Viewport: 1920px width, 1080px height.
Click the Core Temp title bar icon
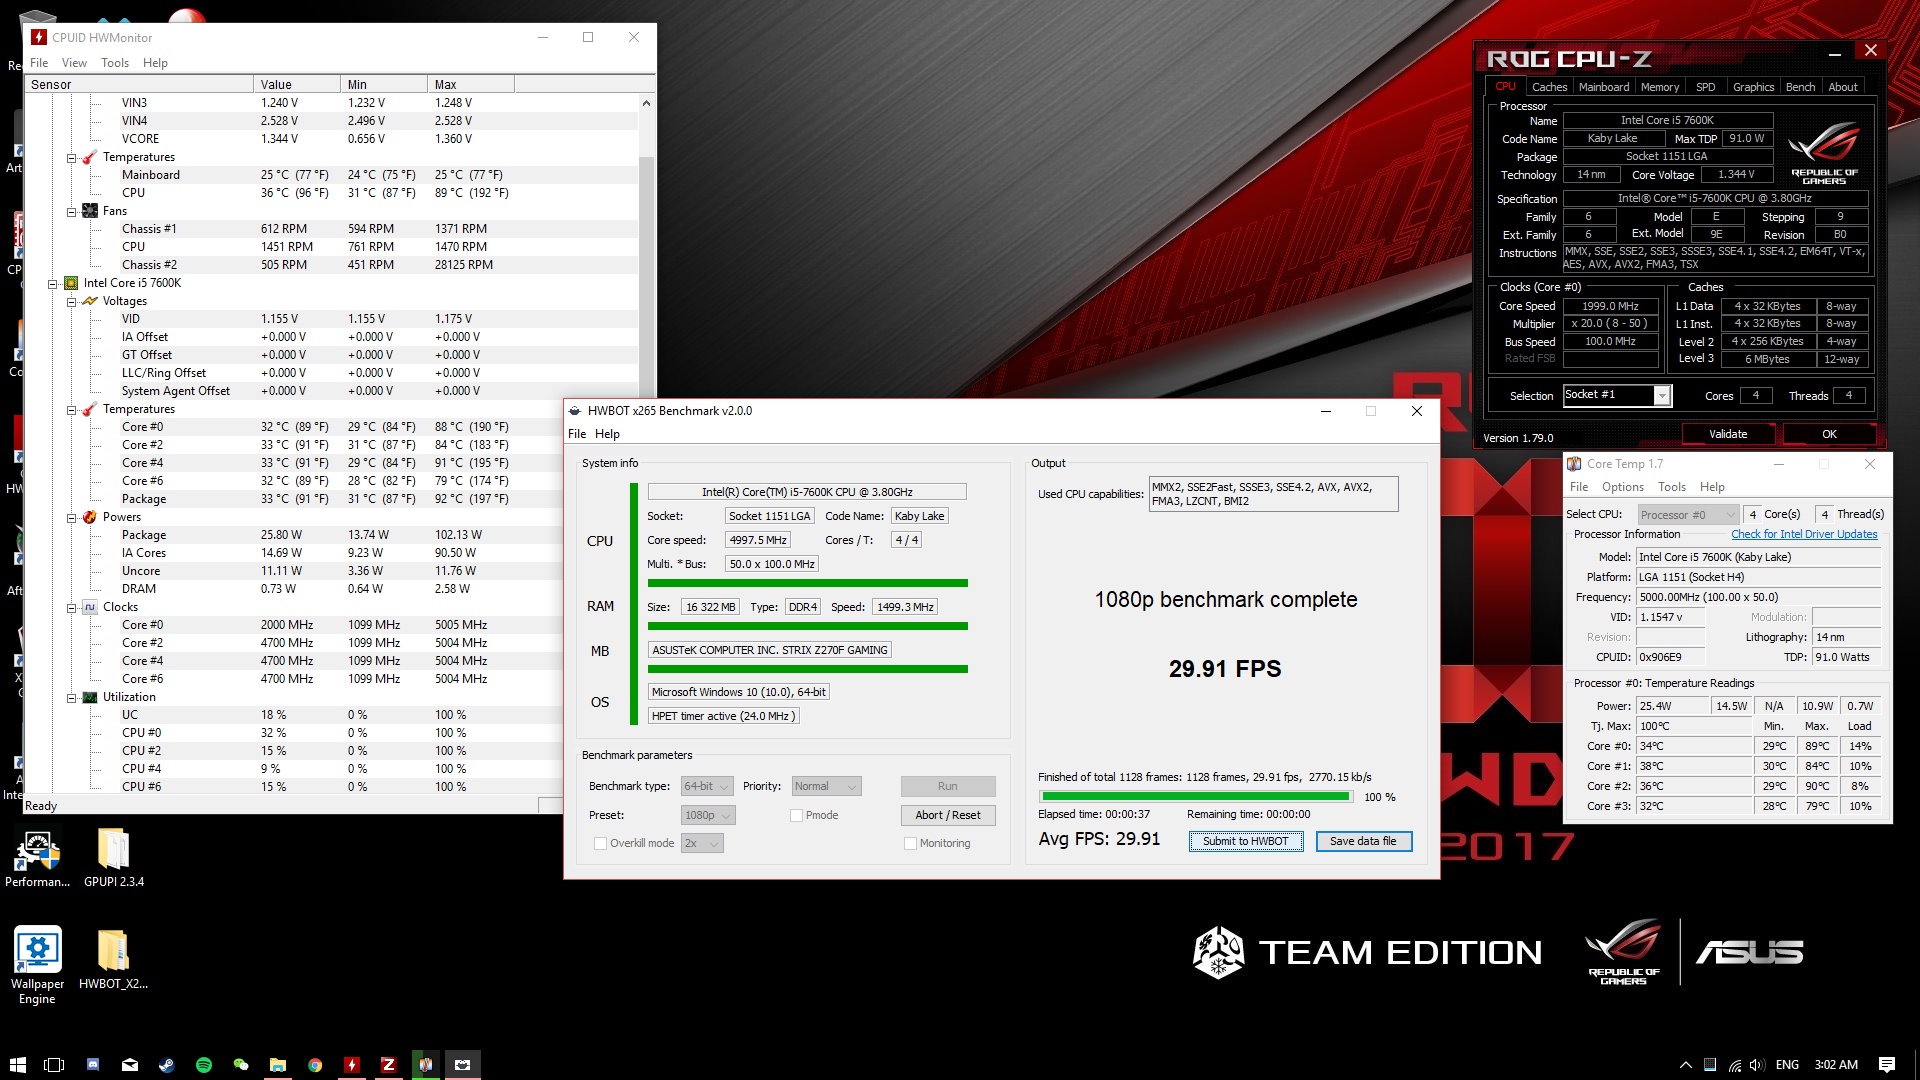1574,464
